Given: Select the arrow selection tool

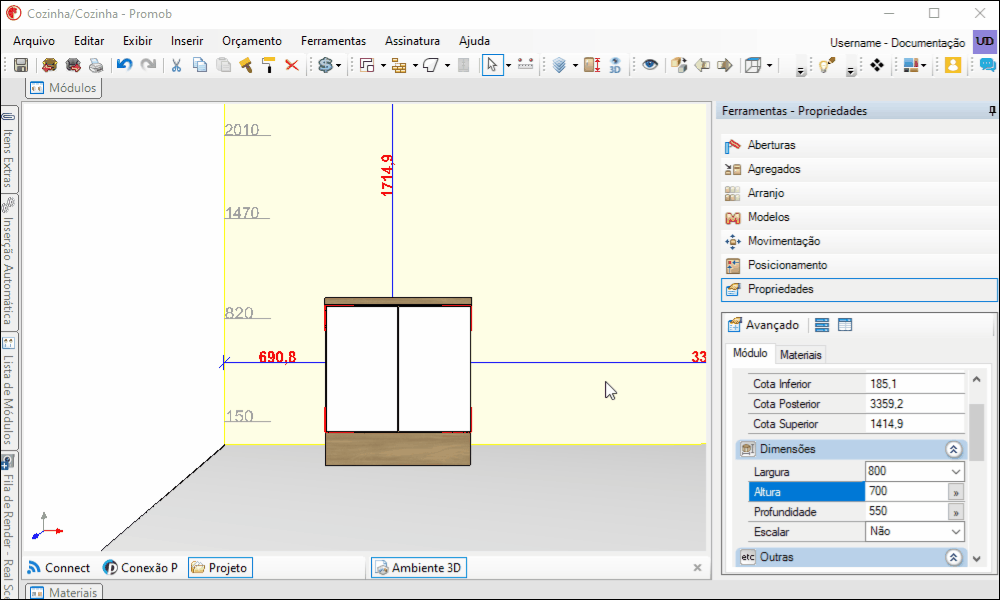Looking at the screenshot, I should coord(492,65).
